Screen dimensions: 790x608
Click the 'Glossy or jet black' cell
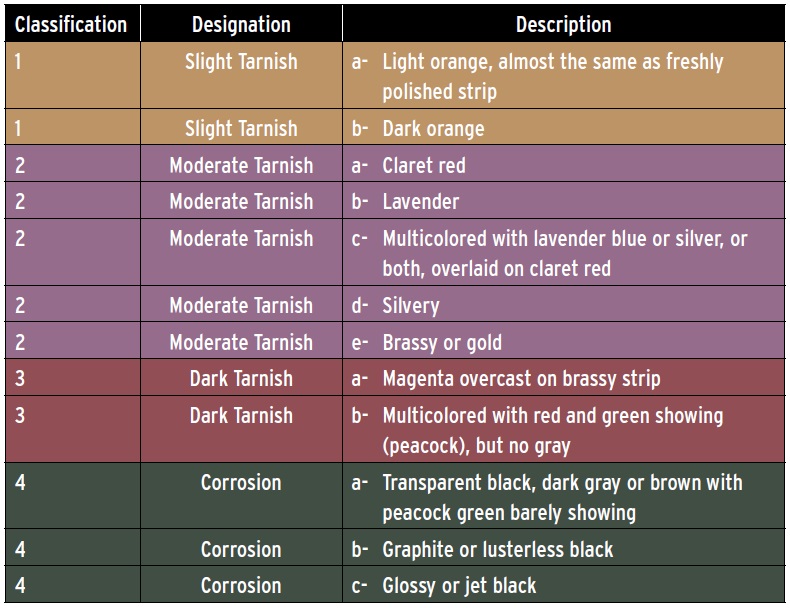(x=563, y=584)
